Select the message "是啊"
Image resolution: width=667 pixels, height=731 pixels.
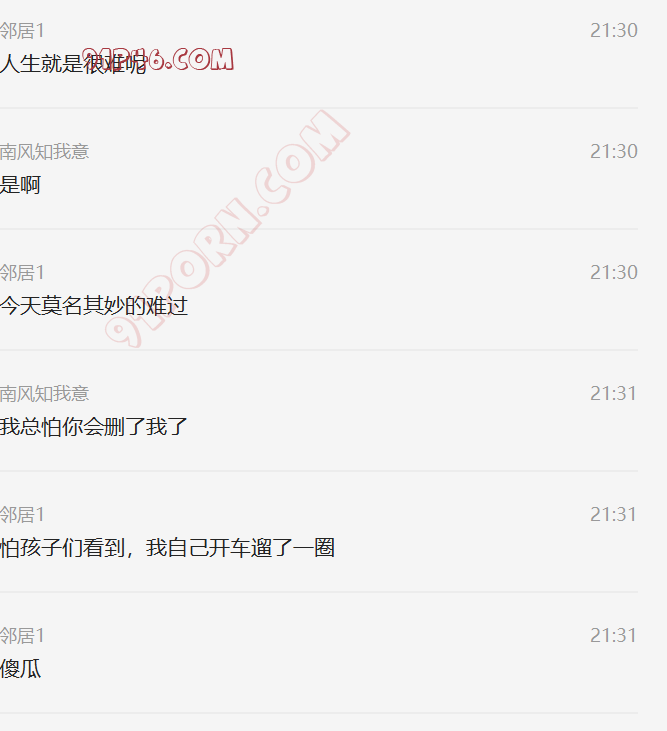(21, 185)
